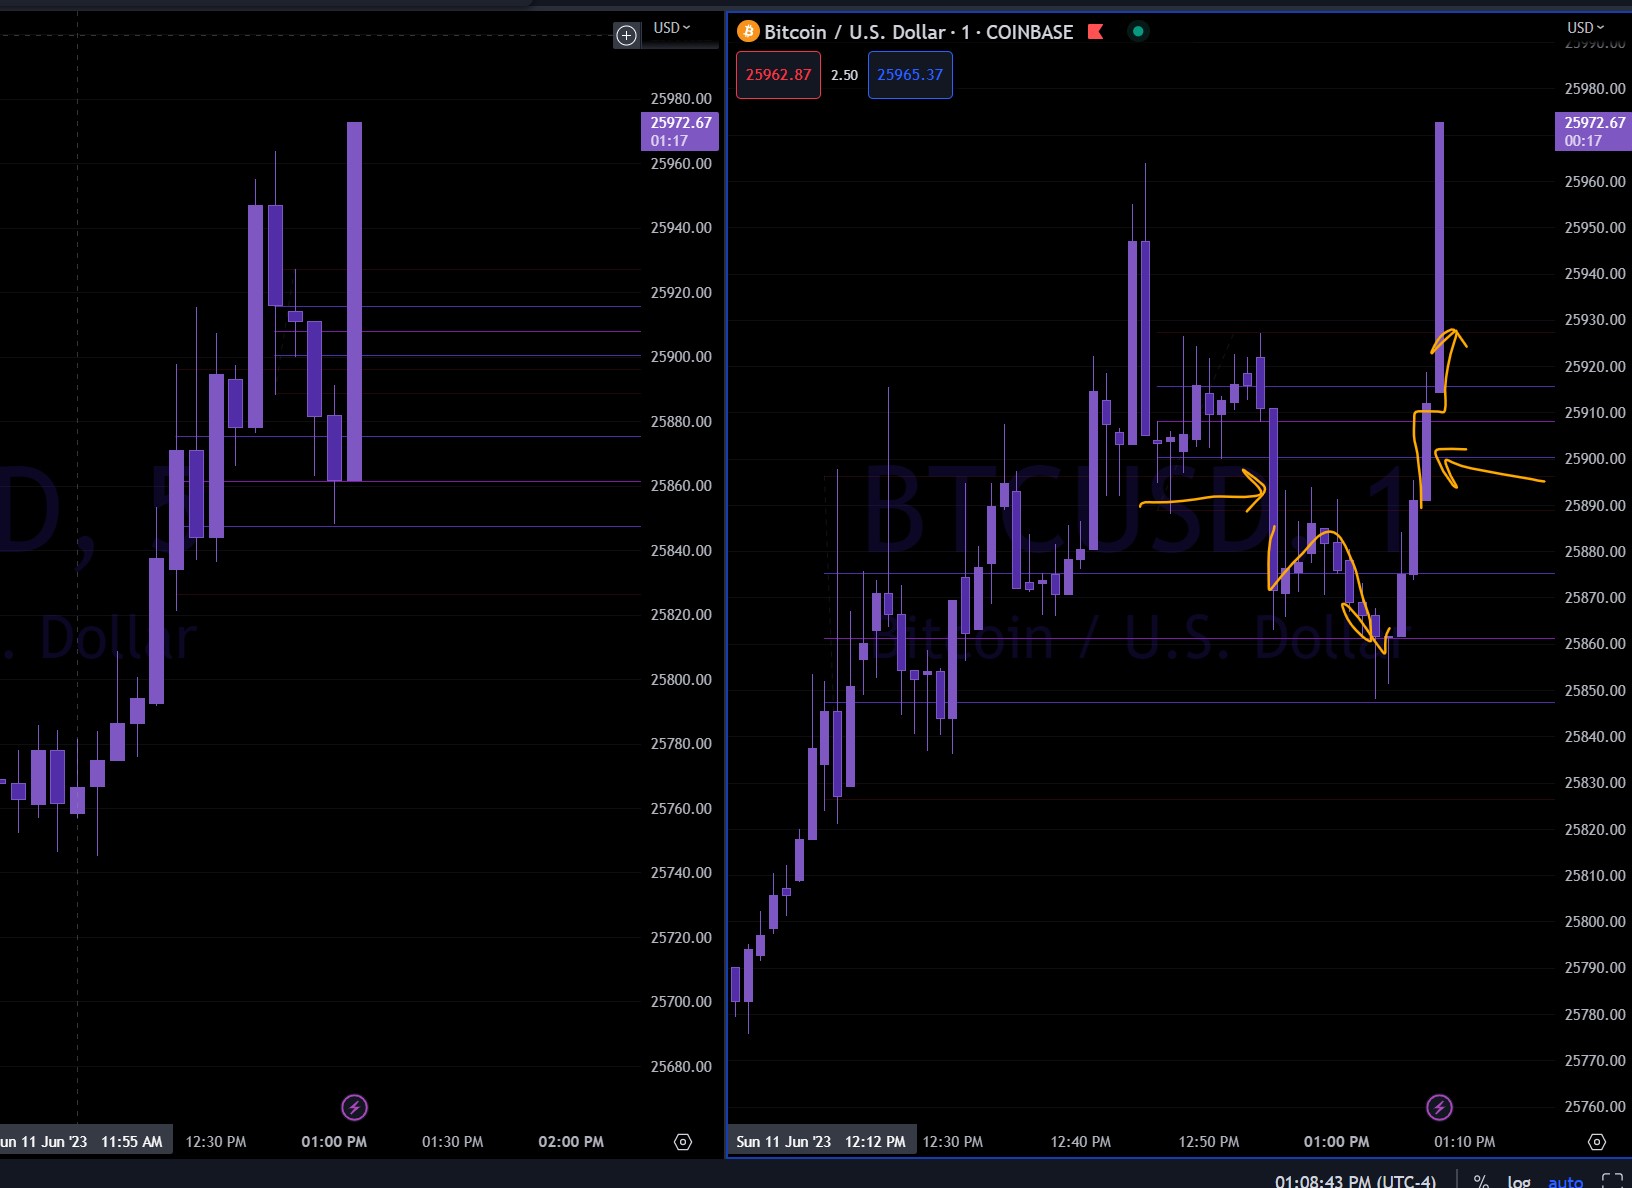This screenshot has width=1632, height=1188.
Task: Click the Bitcoin / U.S. Dollar symbol title
Action: point(854,32)
